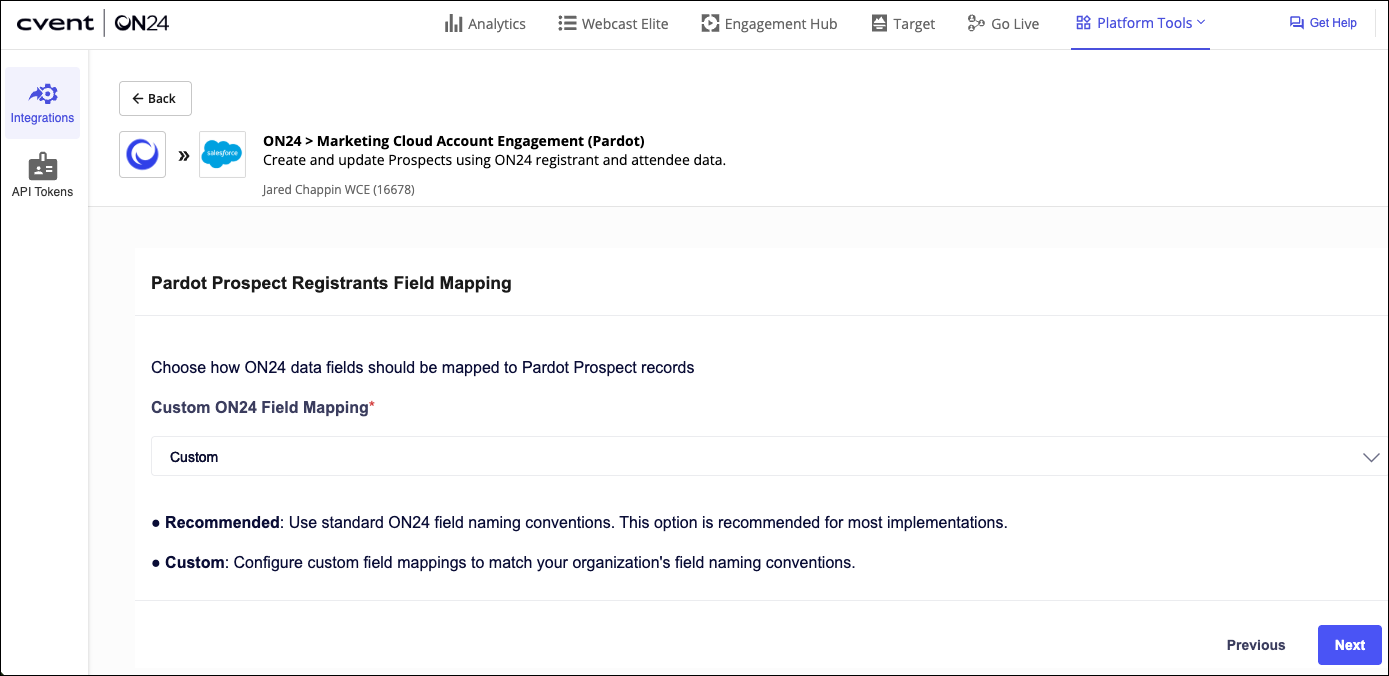Screen dimensions: 1389x676
Task: Click the Engagement Hub play icon
Action: click(x=710, y=23)
